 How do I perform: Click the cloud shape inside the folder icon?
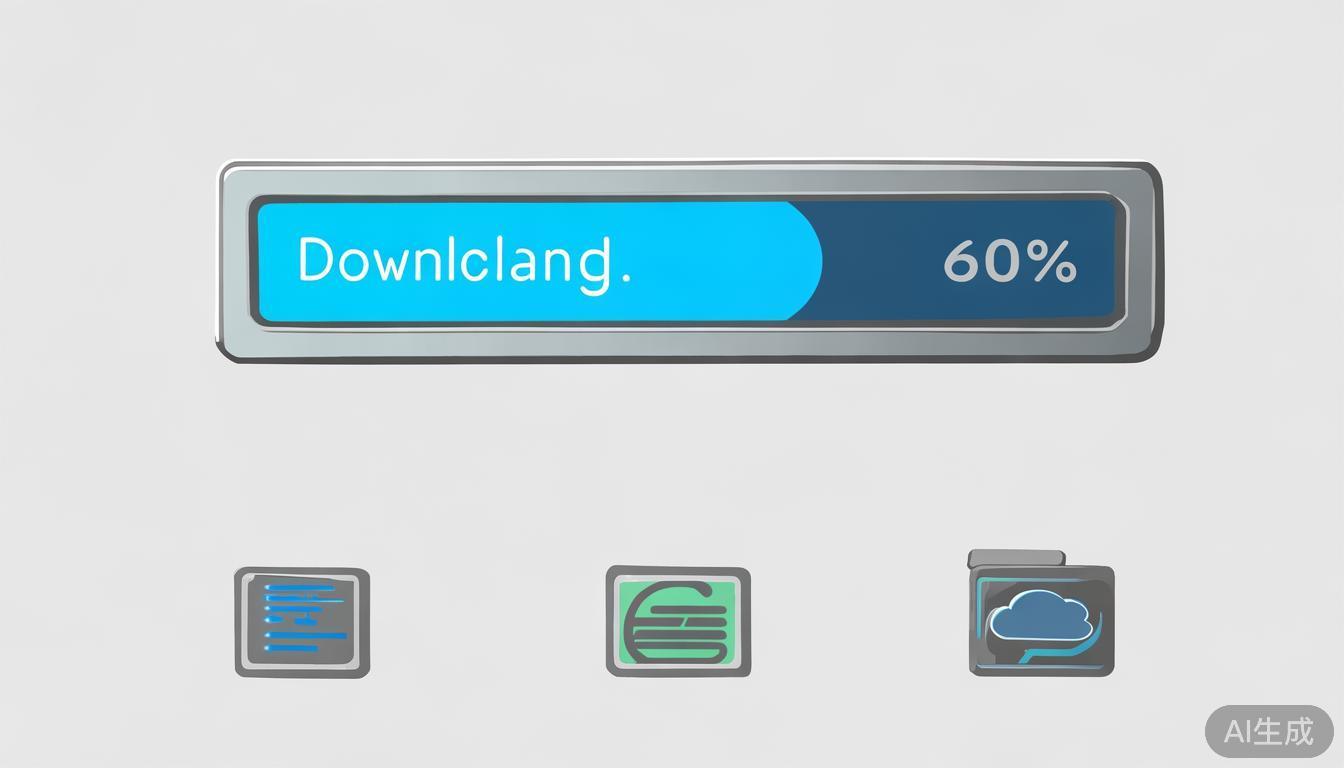tap(1039, 616)
